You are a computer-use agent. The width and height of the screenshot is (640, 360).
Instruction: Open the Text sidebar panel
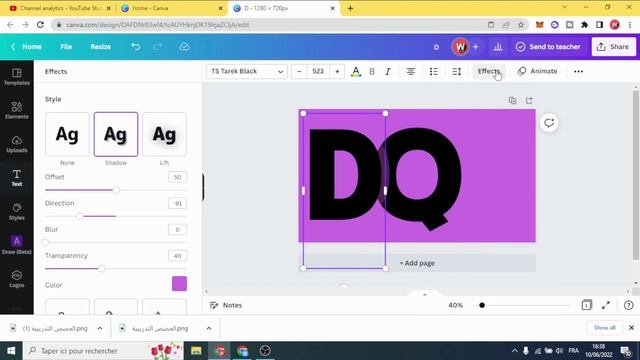point(17,178)
